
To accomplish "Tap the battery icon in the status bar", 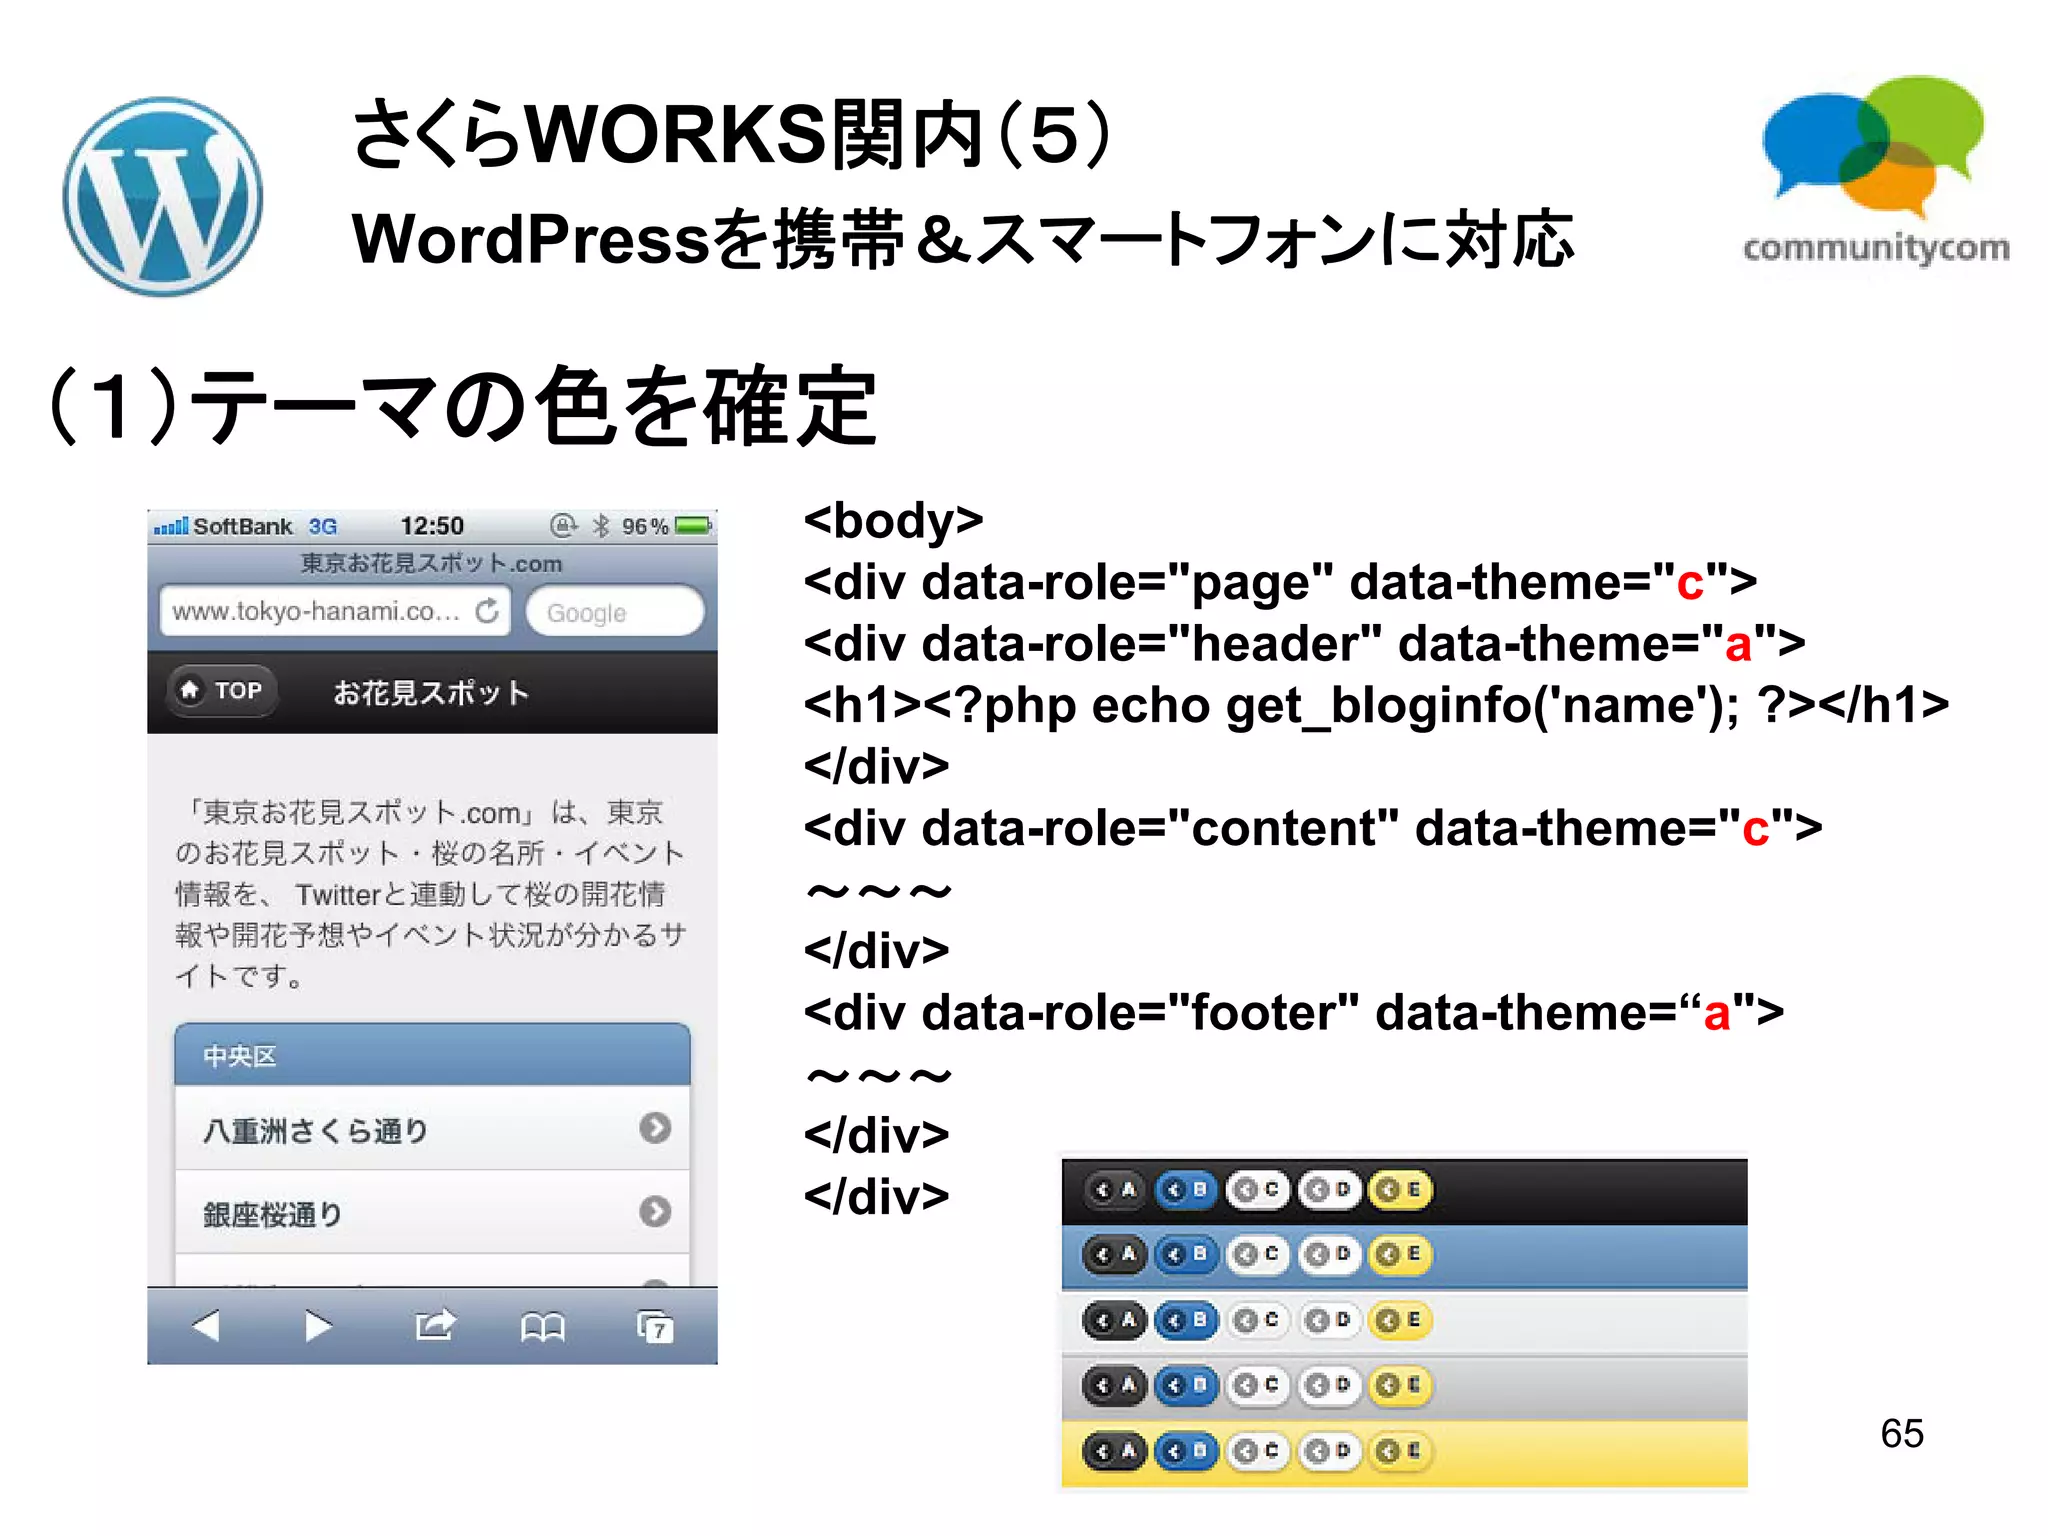I will [x=693, y=525].
